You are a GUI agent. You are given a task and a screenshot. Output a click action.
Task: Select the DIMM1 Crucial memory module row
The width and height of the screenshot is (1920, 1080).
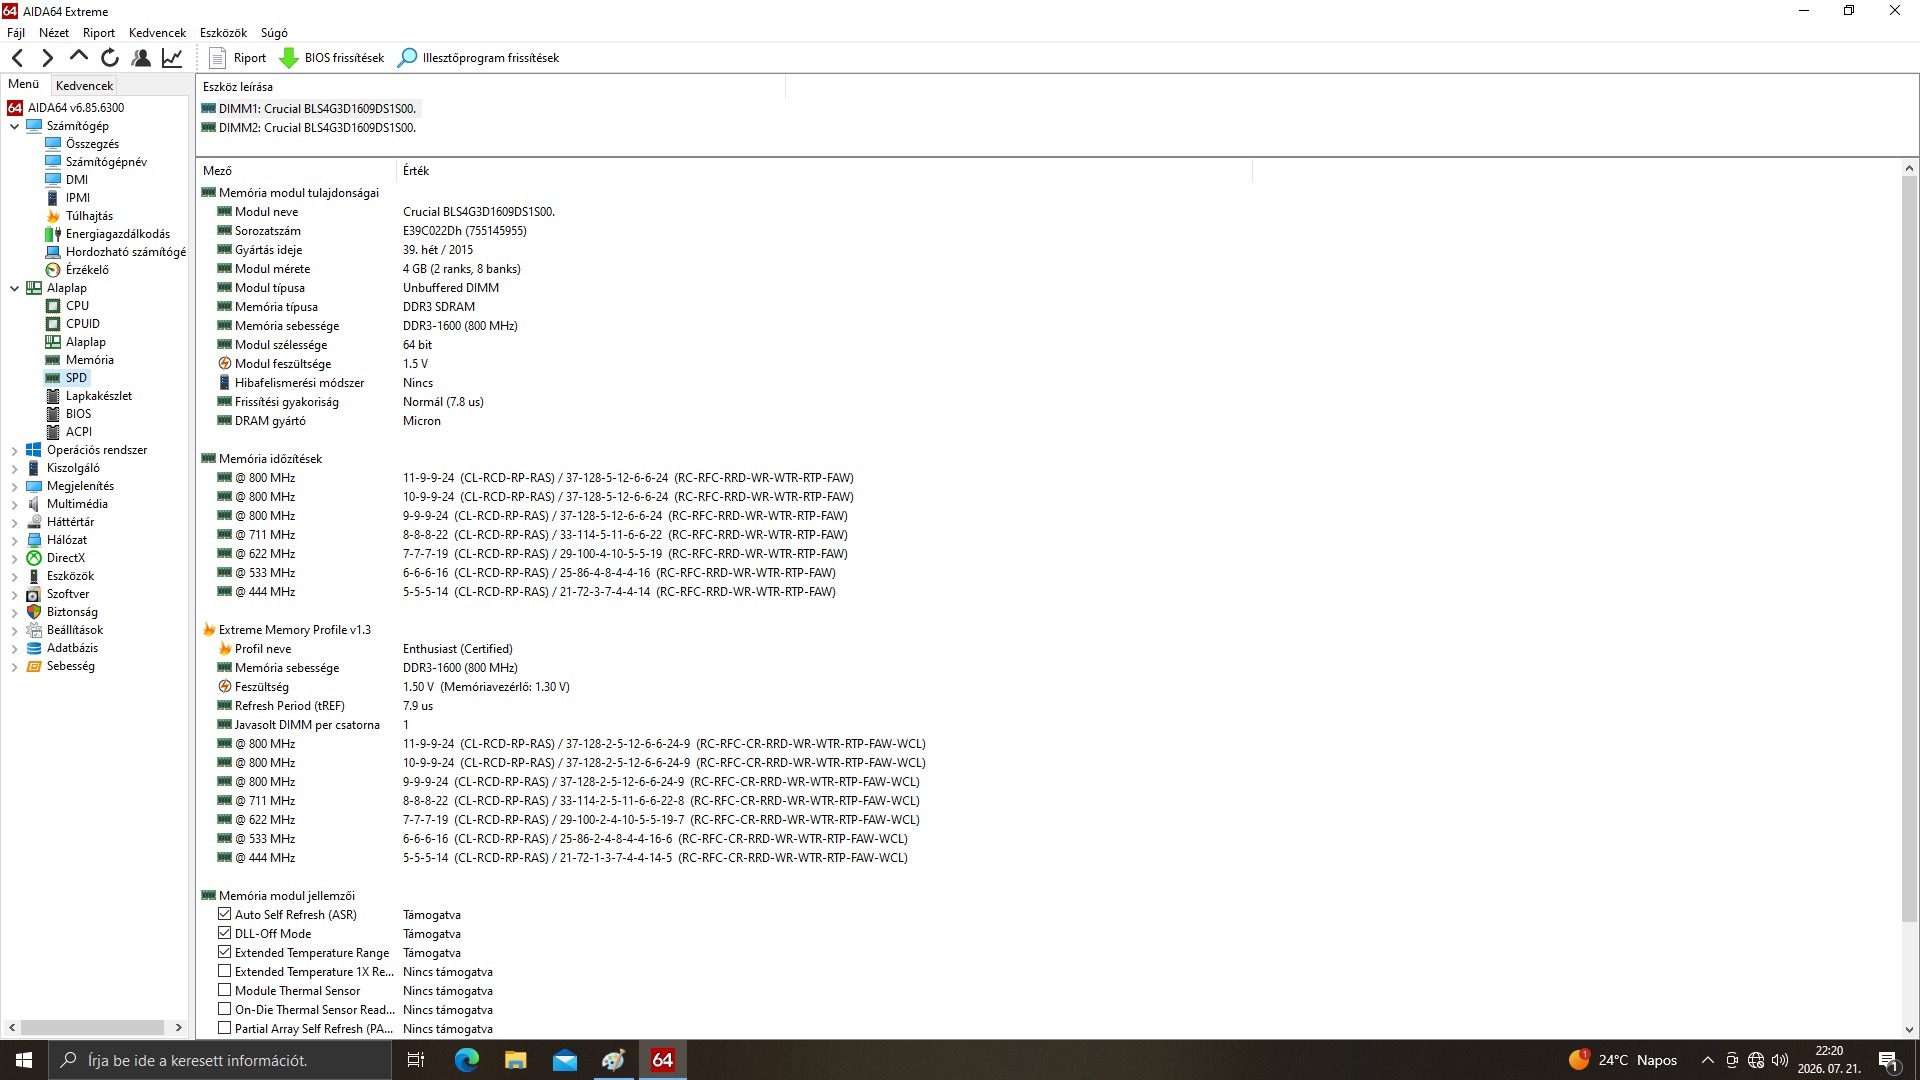[x=309, y=109]
